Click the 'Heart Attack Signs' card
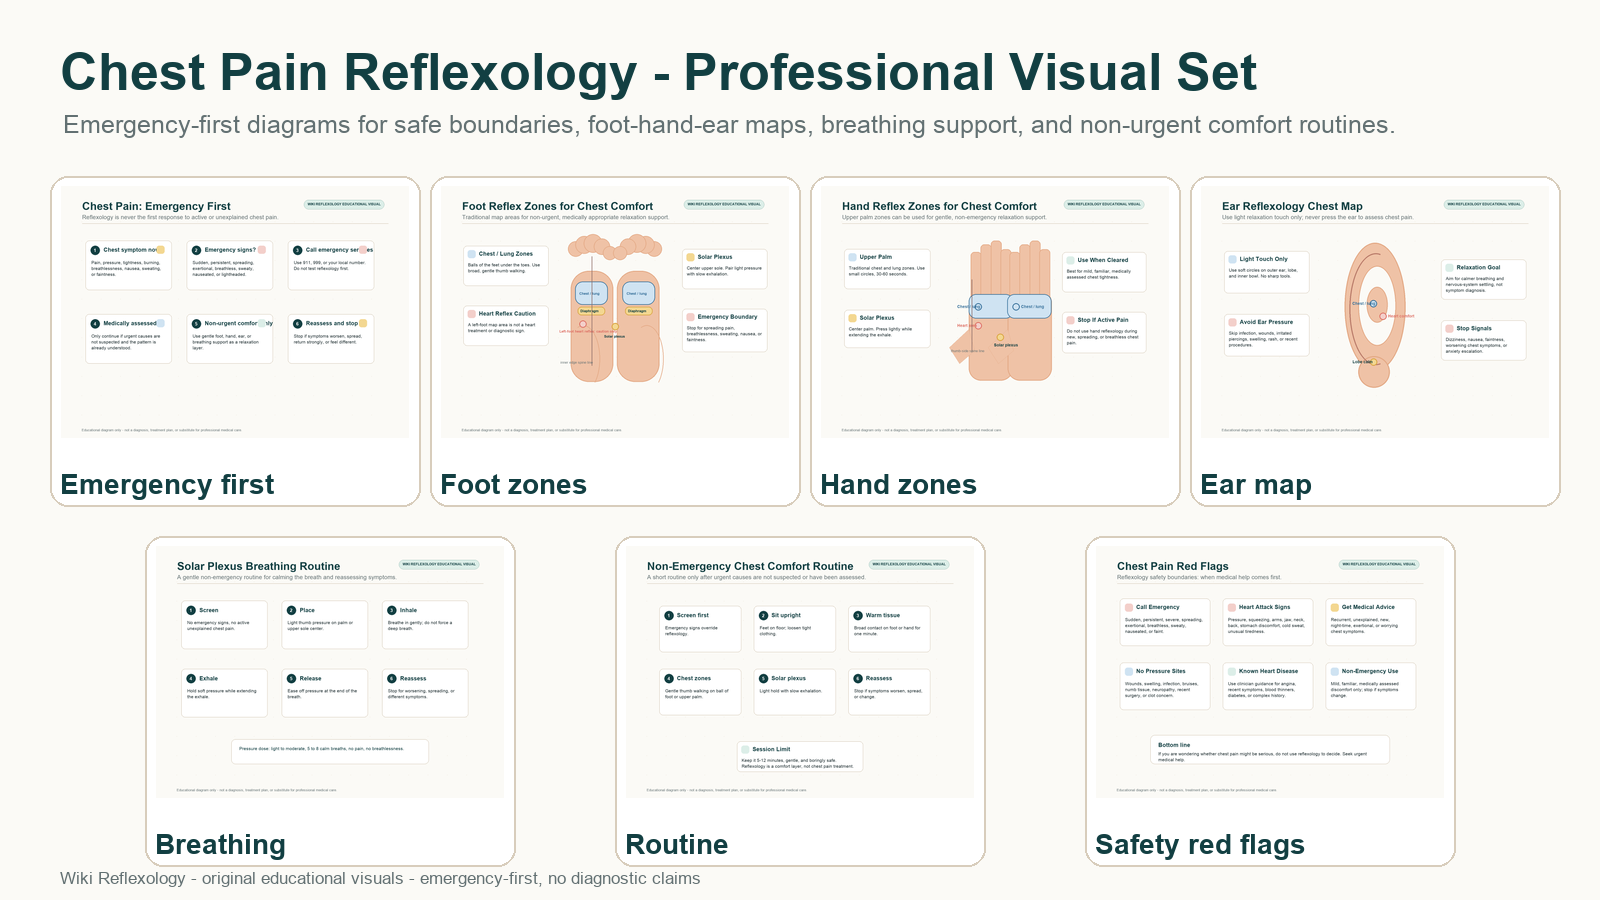Screen dimensions: 1600x900 [x=1268, y=622]
